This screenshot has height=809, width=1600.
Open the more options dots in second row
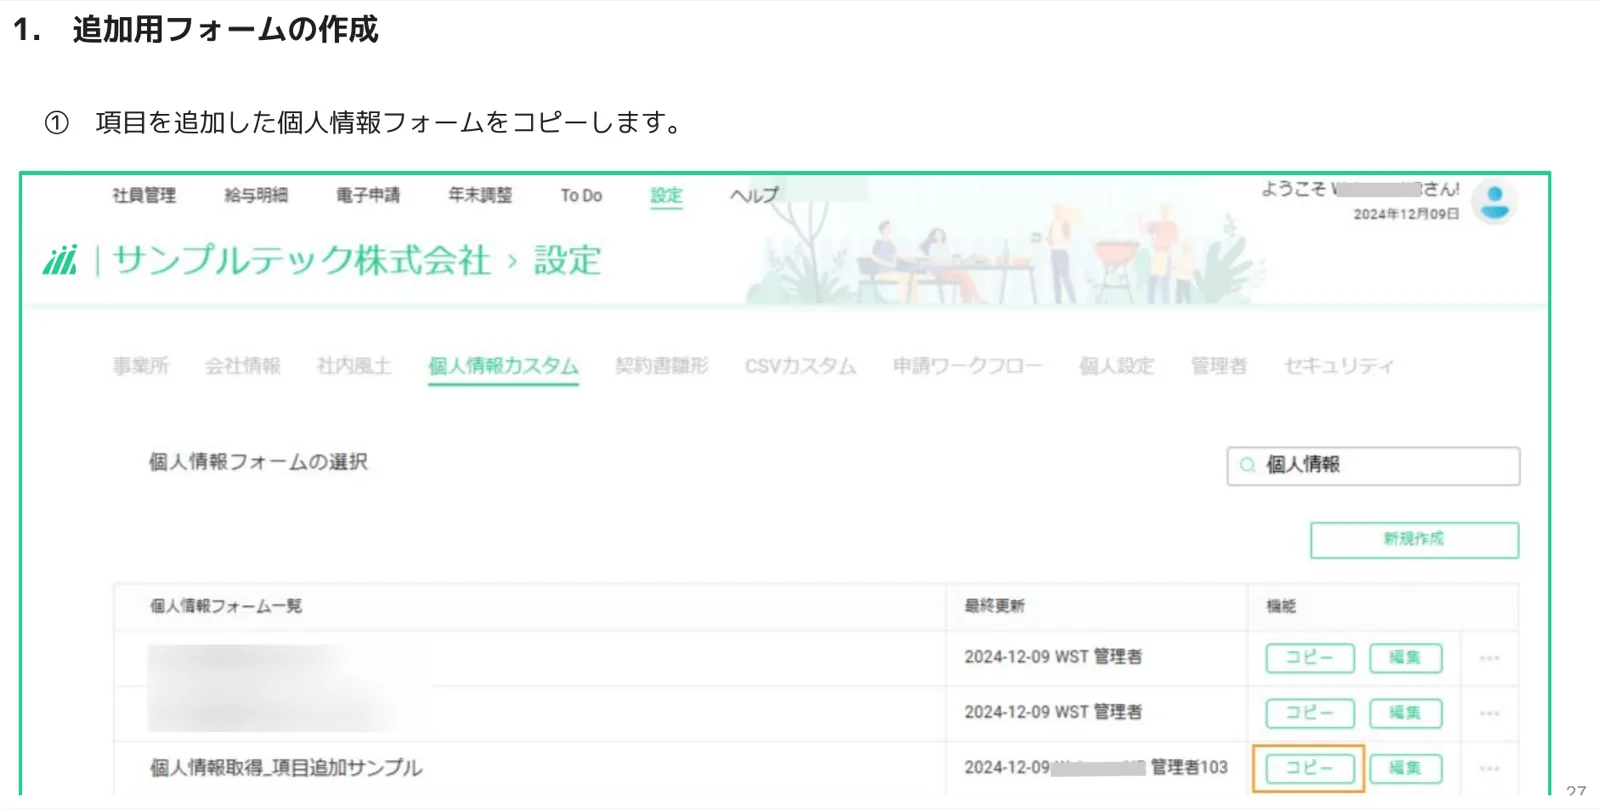[x=1489, y=713]
